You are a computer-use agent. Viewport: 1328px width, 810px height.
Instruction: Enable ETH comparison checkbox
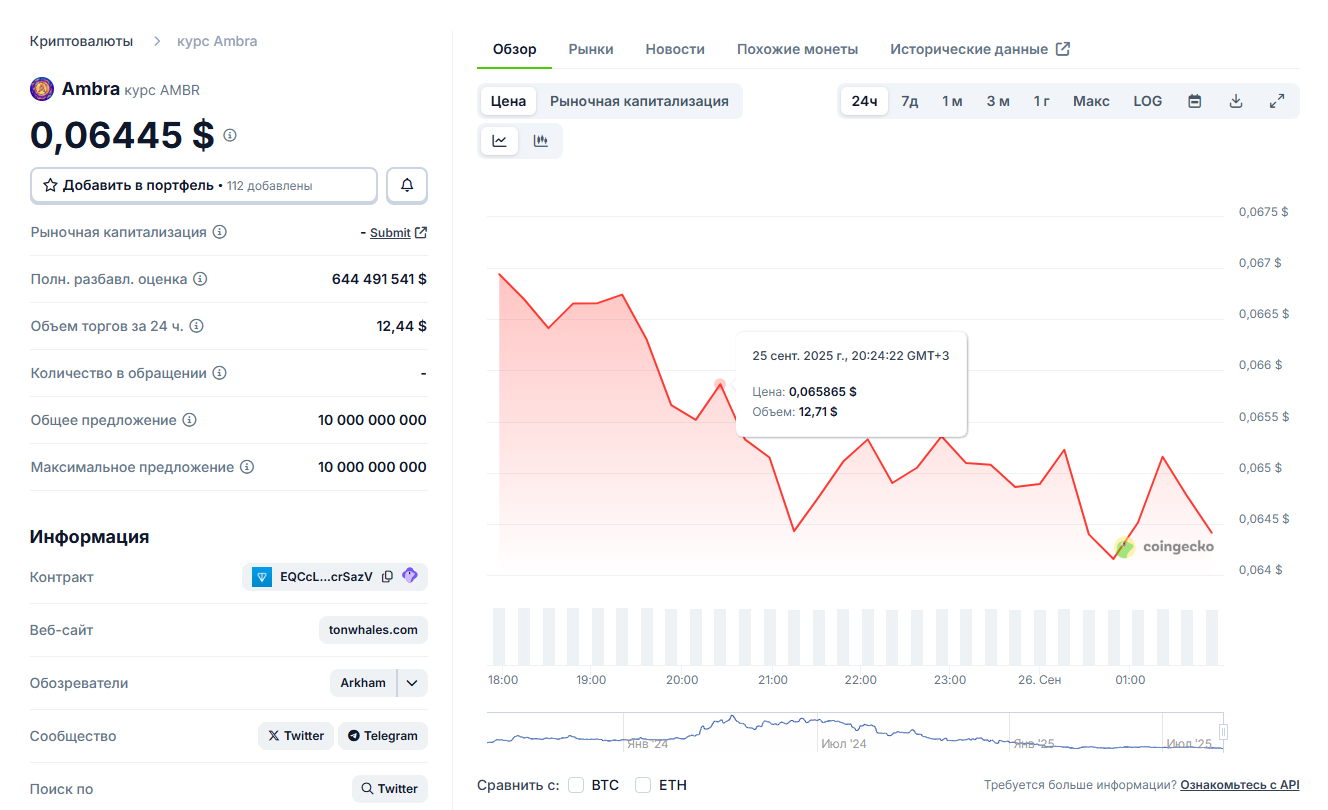[x=643, y=785]
